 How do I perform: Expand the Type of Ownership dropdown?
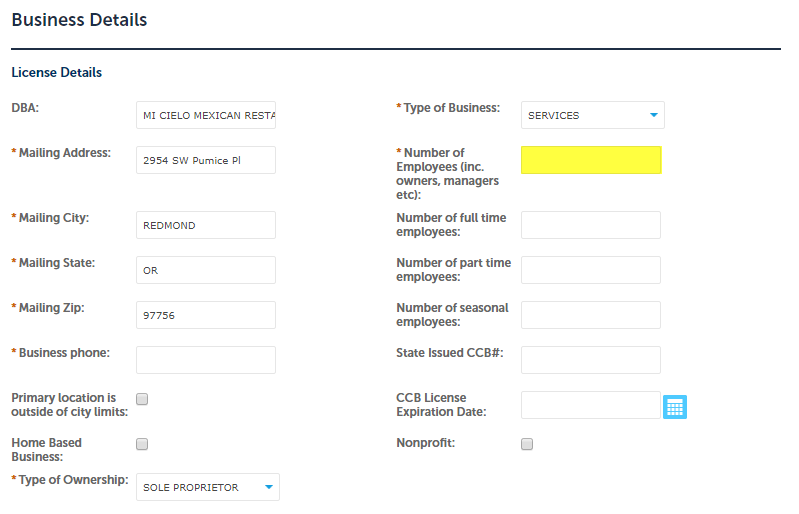(207, 487)
